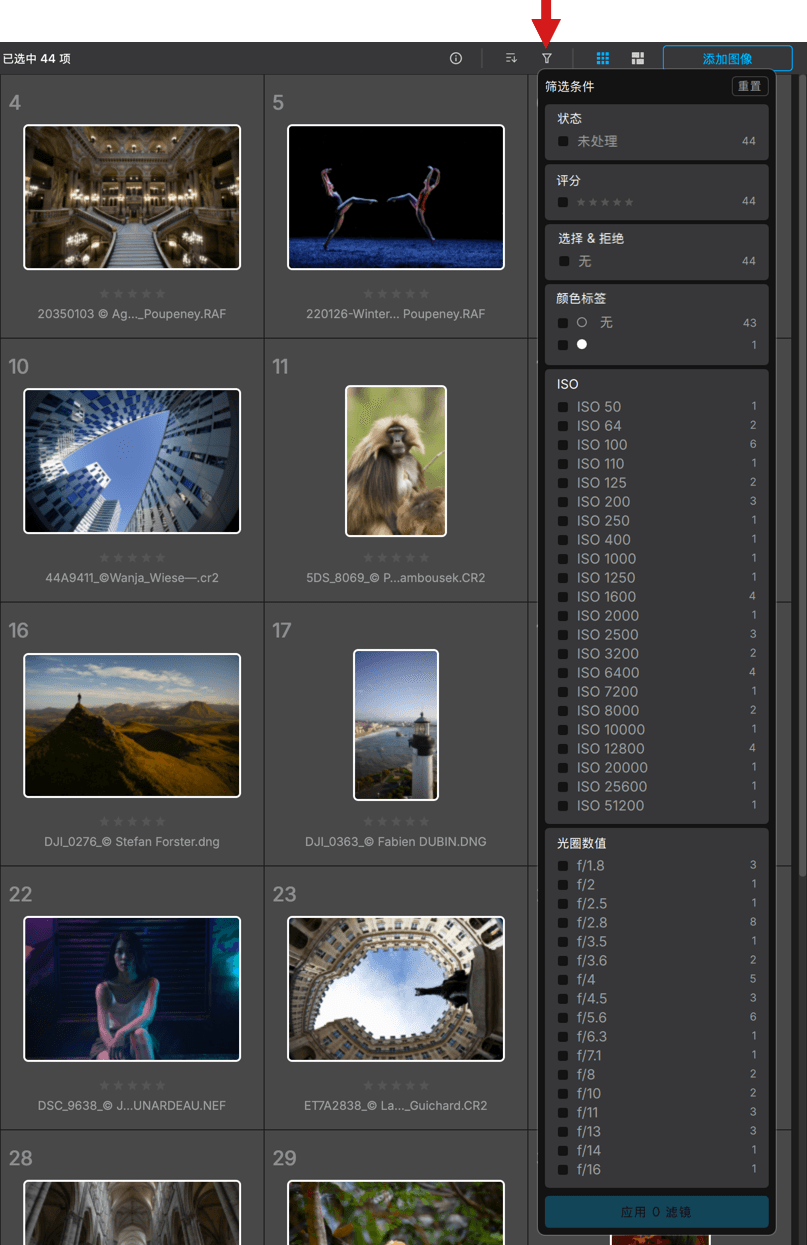The image size is (807, 1245).
Task: Select DSC_9638 portrait thumbnail
Action: pyautogui.click(x=132, y=989)
